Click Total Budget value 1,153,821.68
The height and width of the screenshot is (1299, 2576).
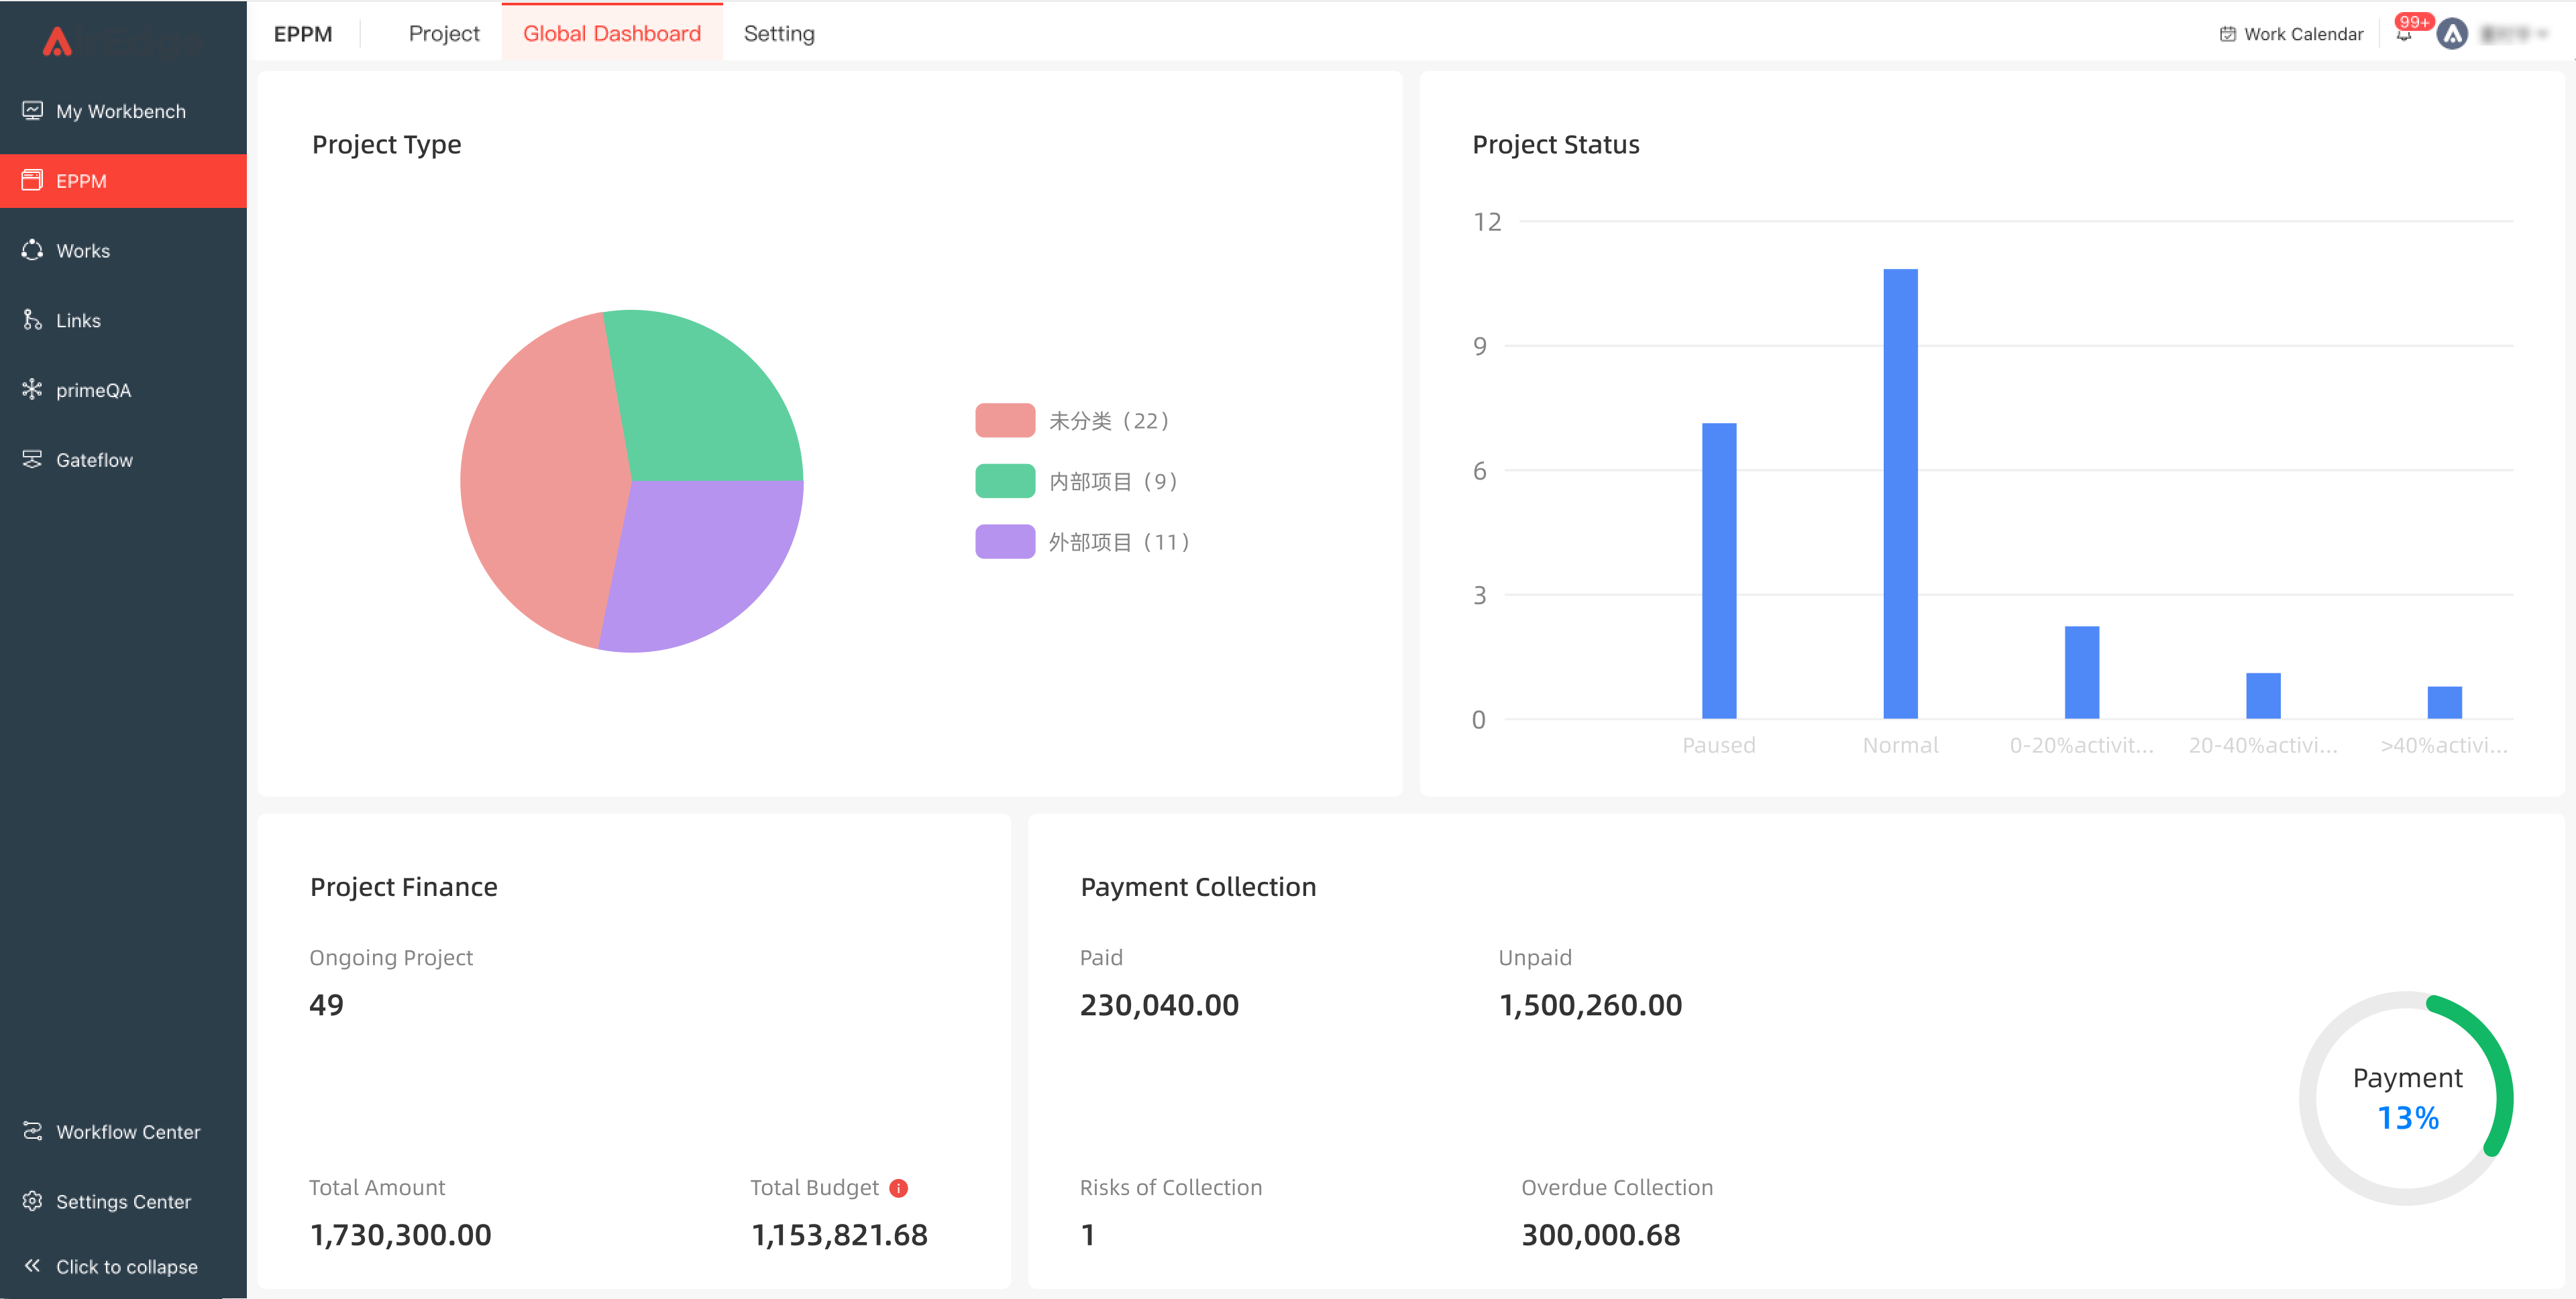(839, 1235)
